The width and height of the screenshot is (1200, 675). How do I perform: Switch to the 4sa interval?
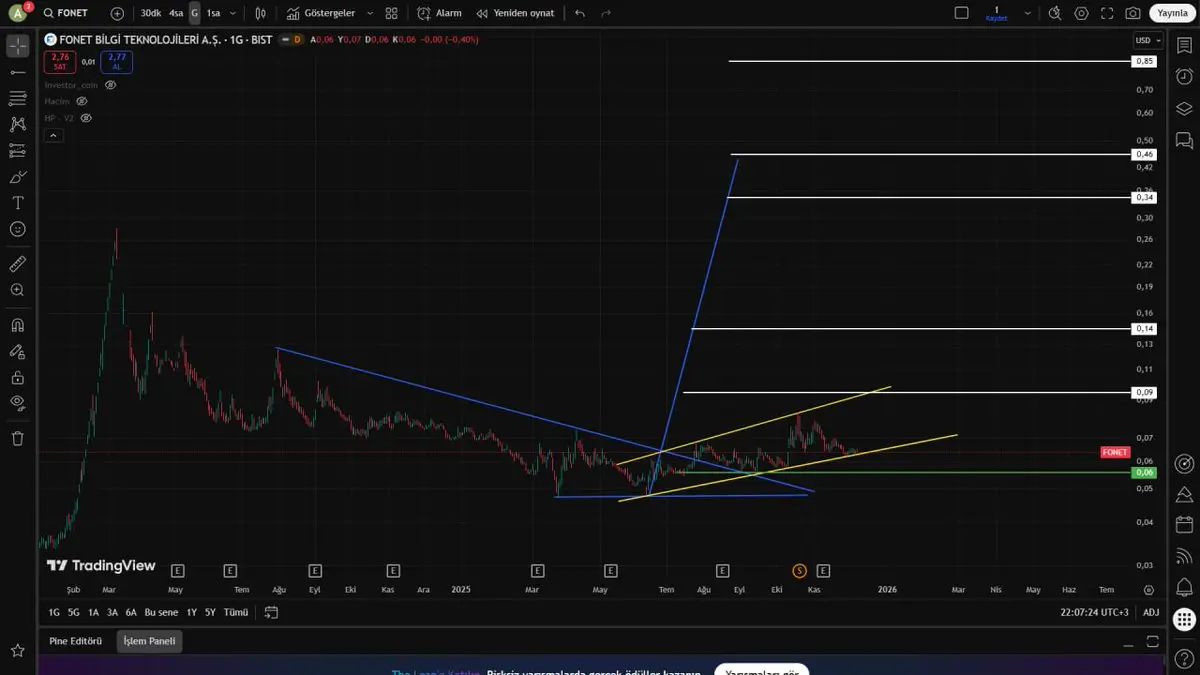(176, 13)
